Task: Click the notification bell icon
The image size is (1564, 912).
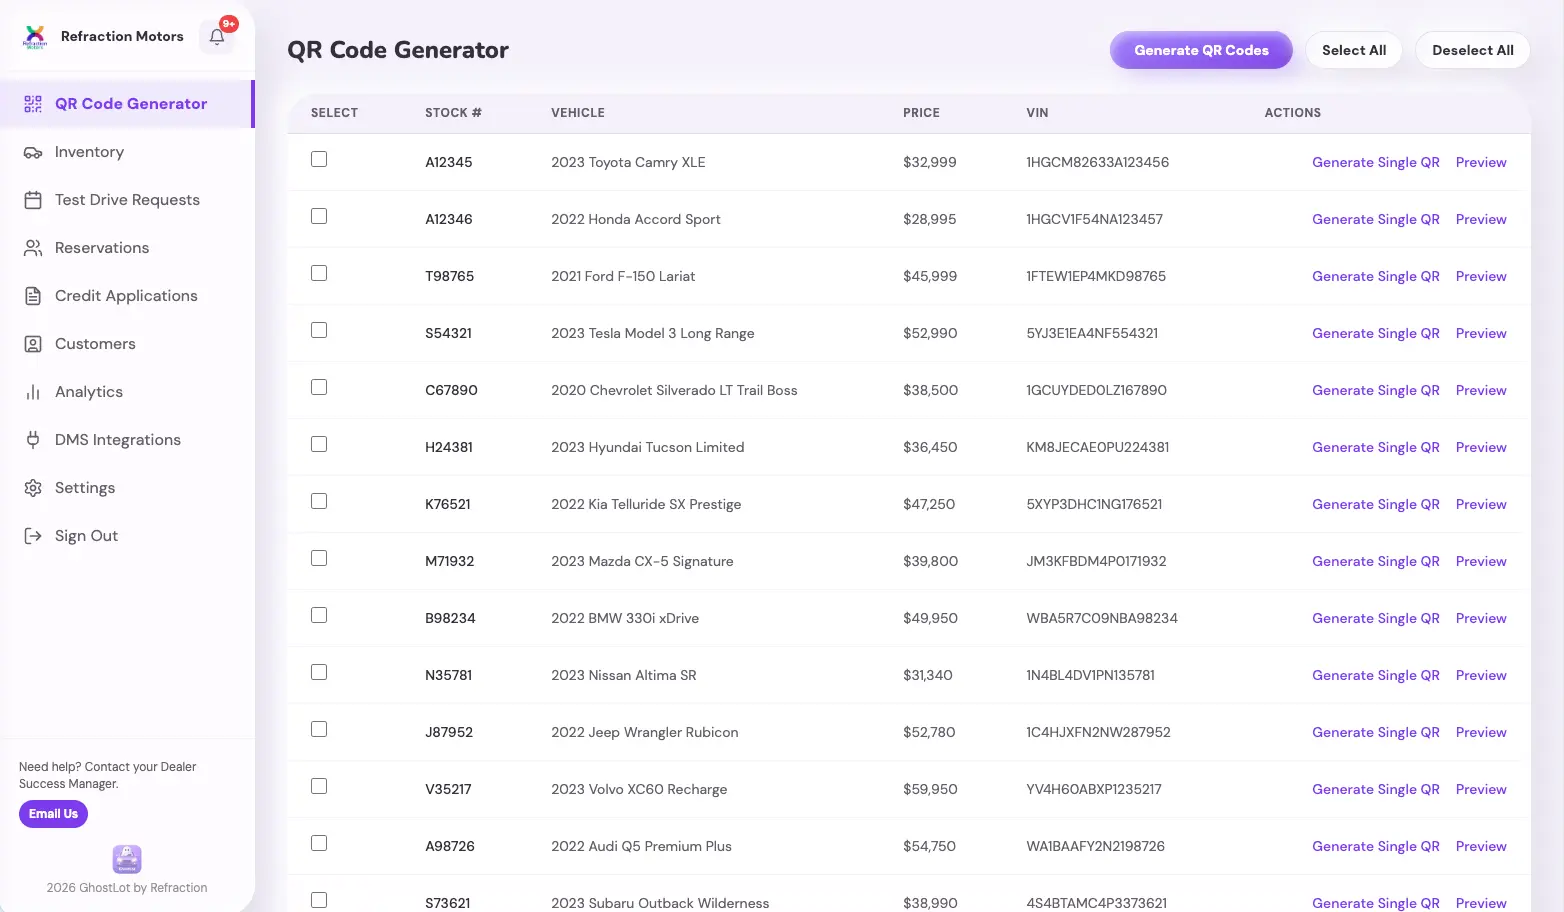Action: [x=217, y=37]
